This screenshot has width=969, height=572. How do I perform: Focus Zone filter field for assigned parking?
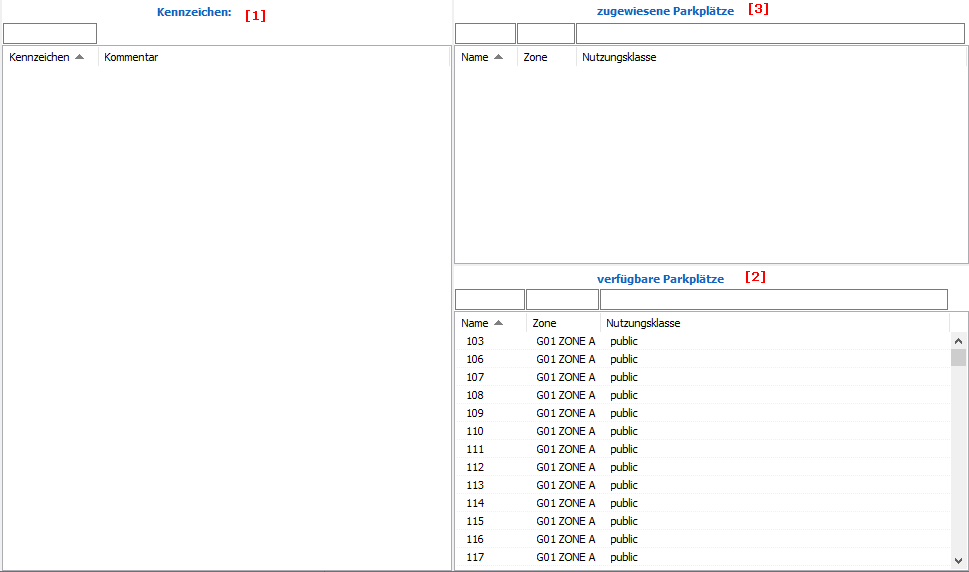(546, 34)
